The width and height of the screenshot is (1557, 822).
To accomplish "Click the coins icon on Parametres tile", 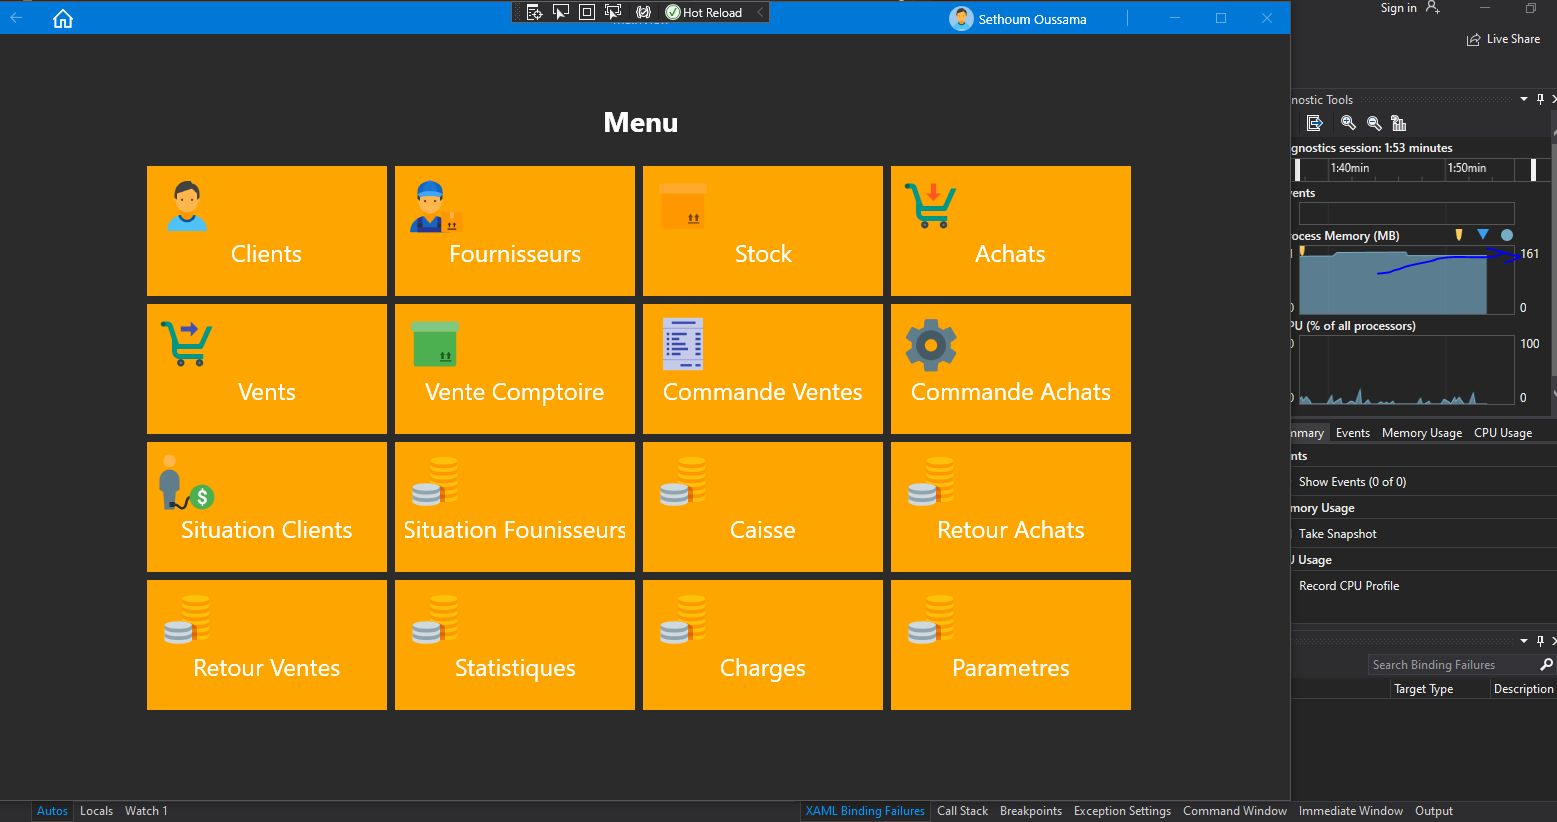I will tap(931, 620).
